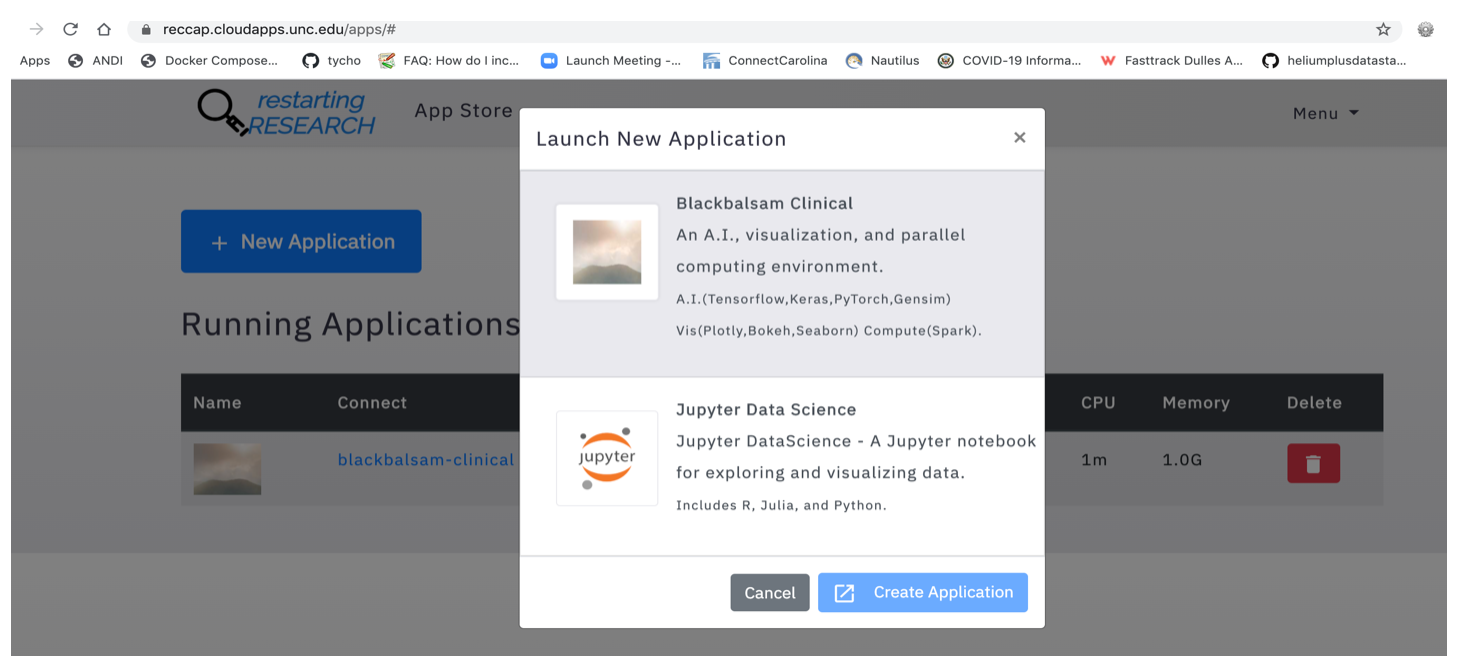Go to the browser home page icon

(104, 29)
